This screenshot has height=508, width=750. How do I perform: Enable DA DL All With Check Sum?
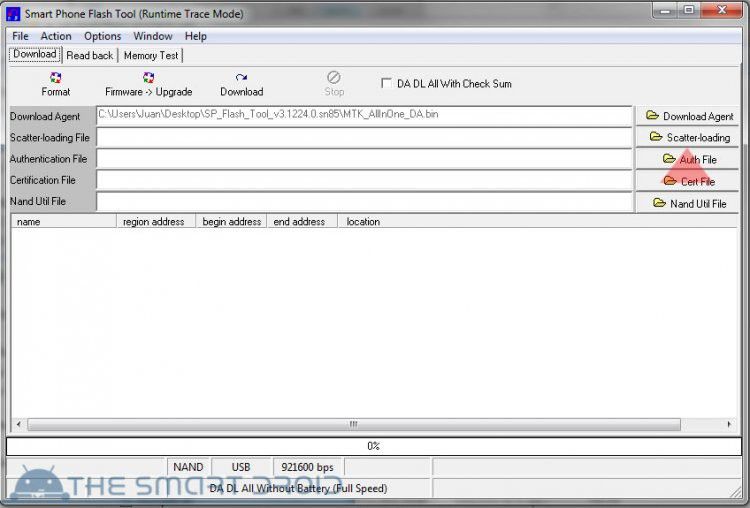pyautogui.click(x=386, y=83)
